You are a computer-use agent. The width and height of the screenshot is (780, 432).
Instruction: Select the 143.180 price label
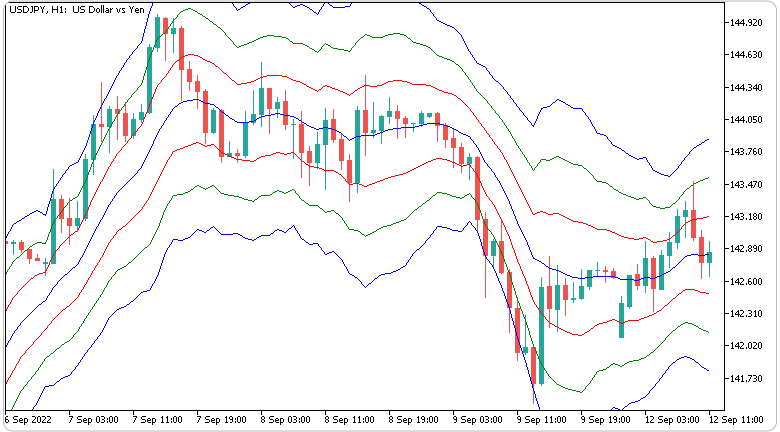point(746,217)
